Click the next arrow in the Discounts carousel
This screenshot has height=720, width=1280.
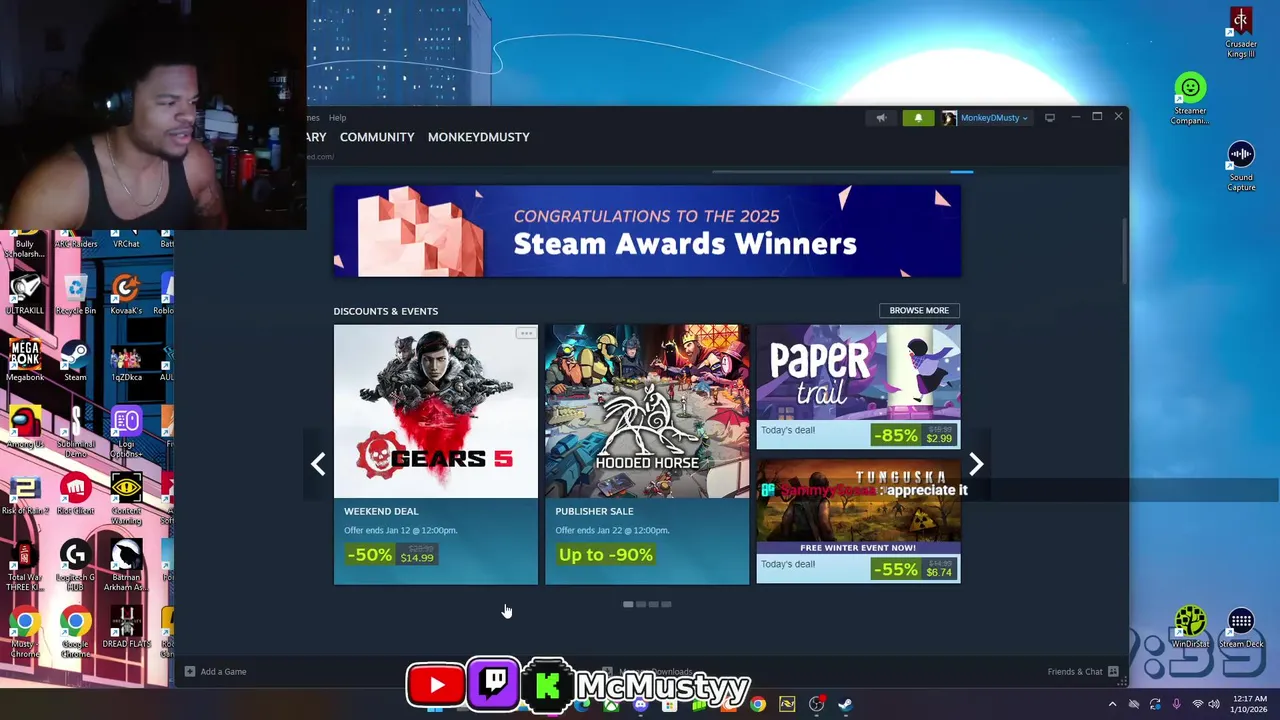[976, 464]
